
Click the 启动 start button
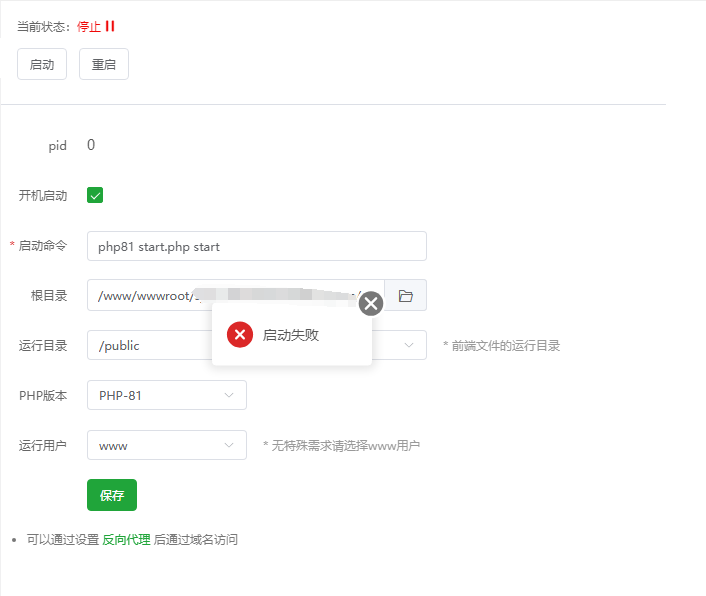(x=42, y=64)
